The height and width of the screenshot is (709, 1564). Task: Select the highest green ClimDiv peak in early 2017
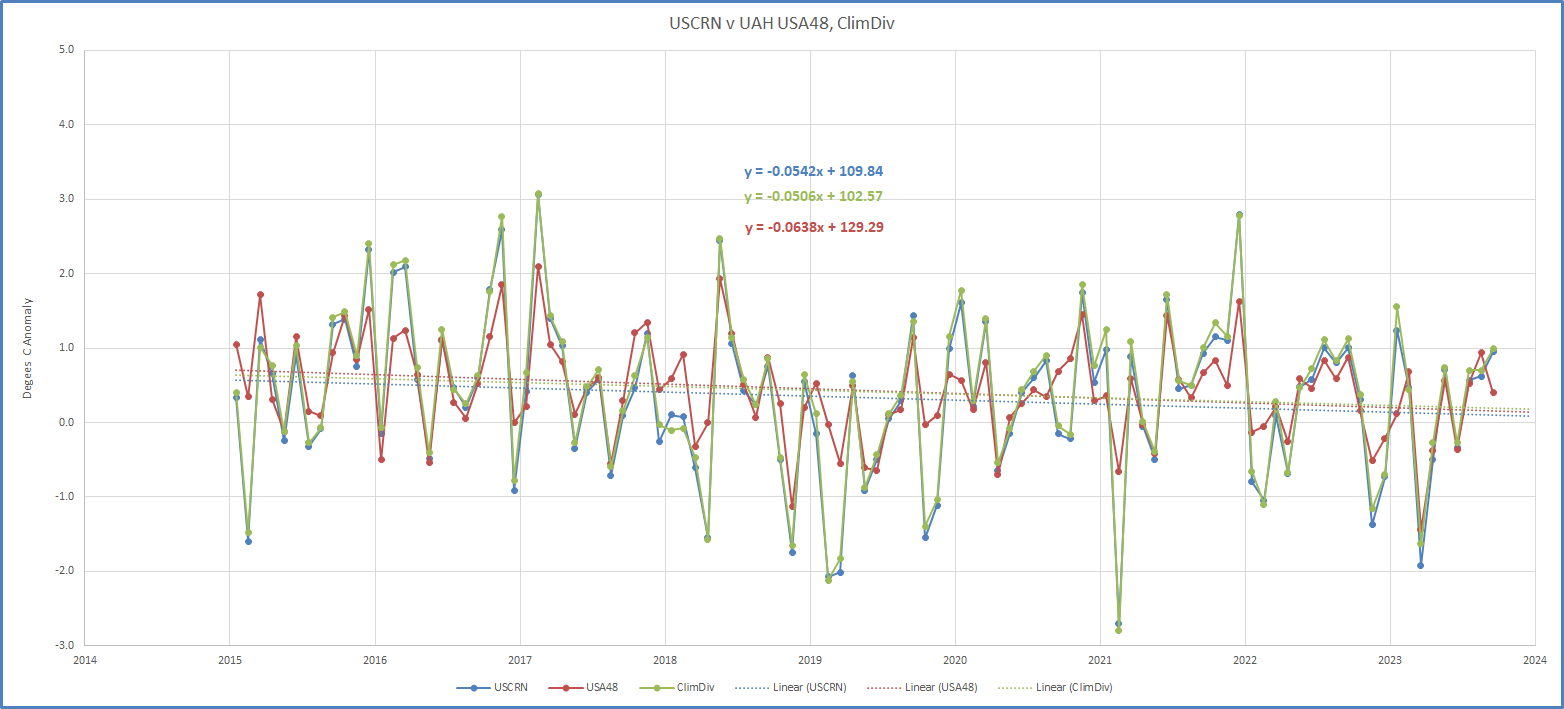click(538, 194)
